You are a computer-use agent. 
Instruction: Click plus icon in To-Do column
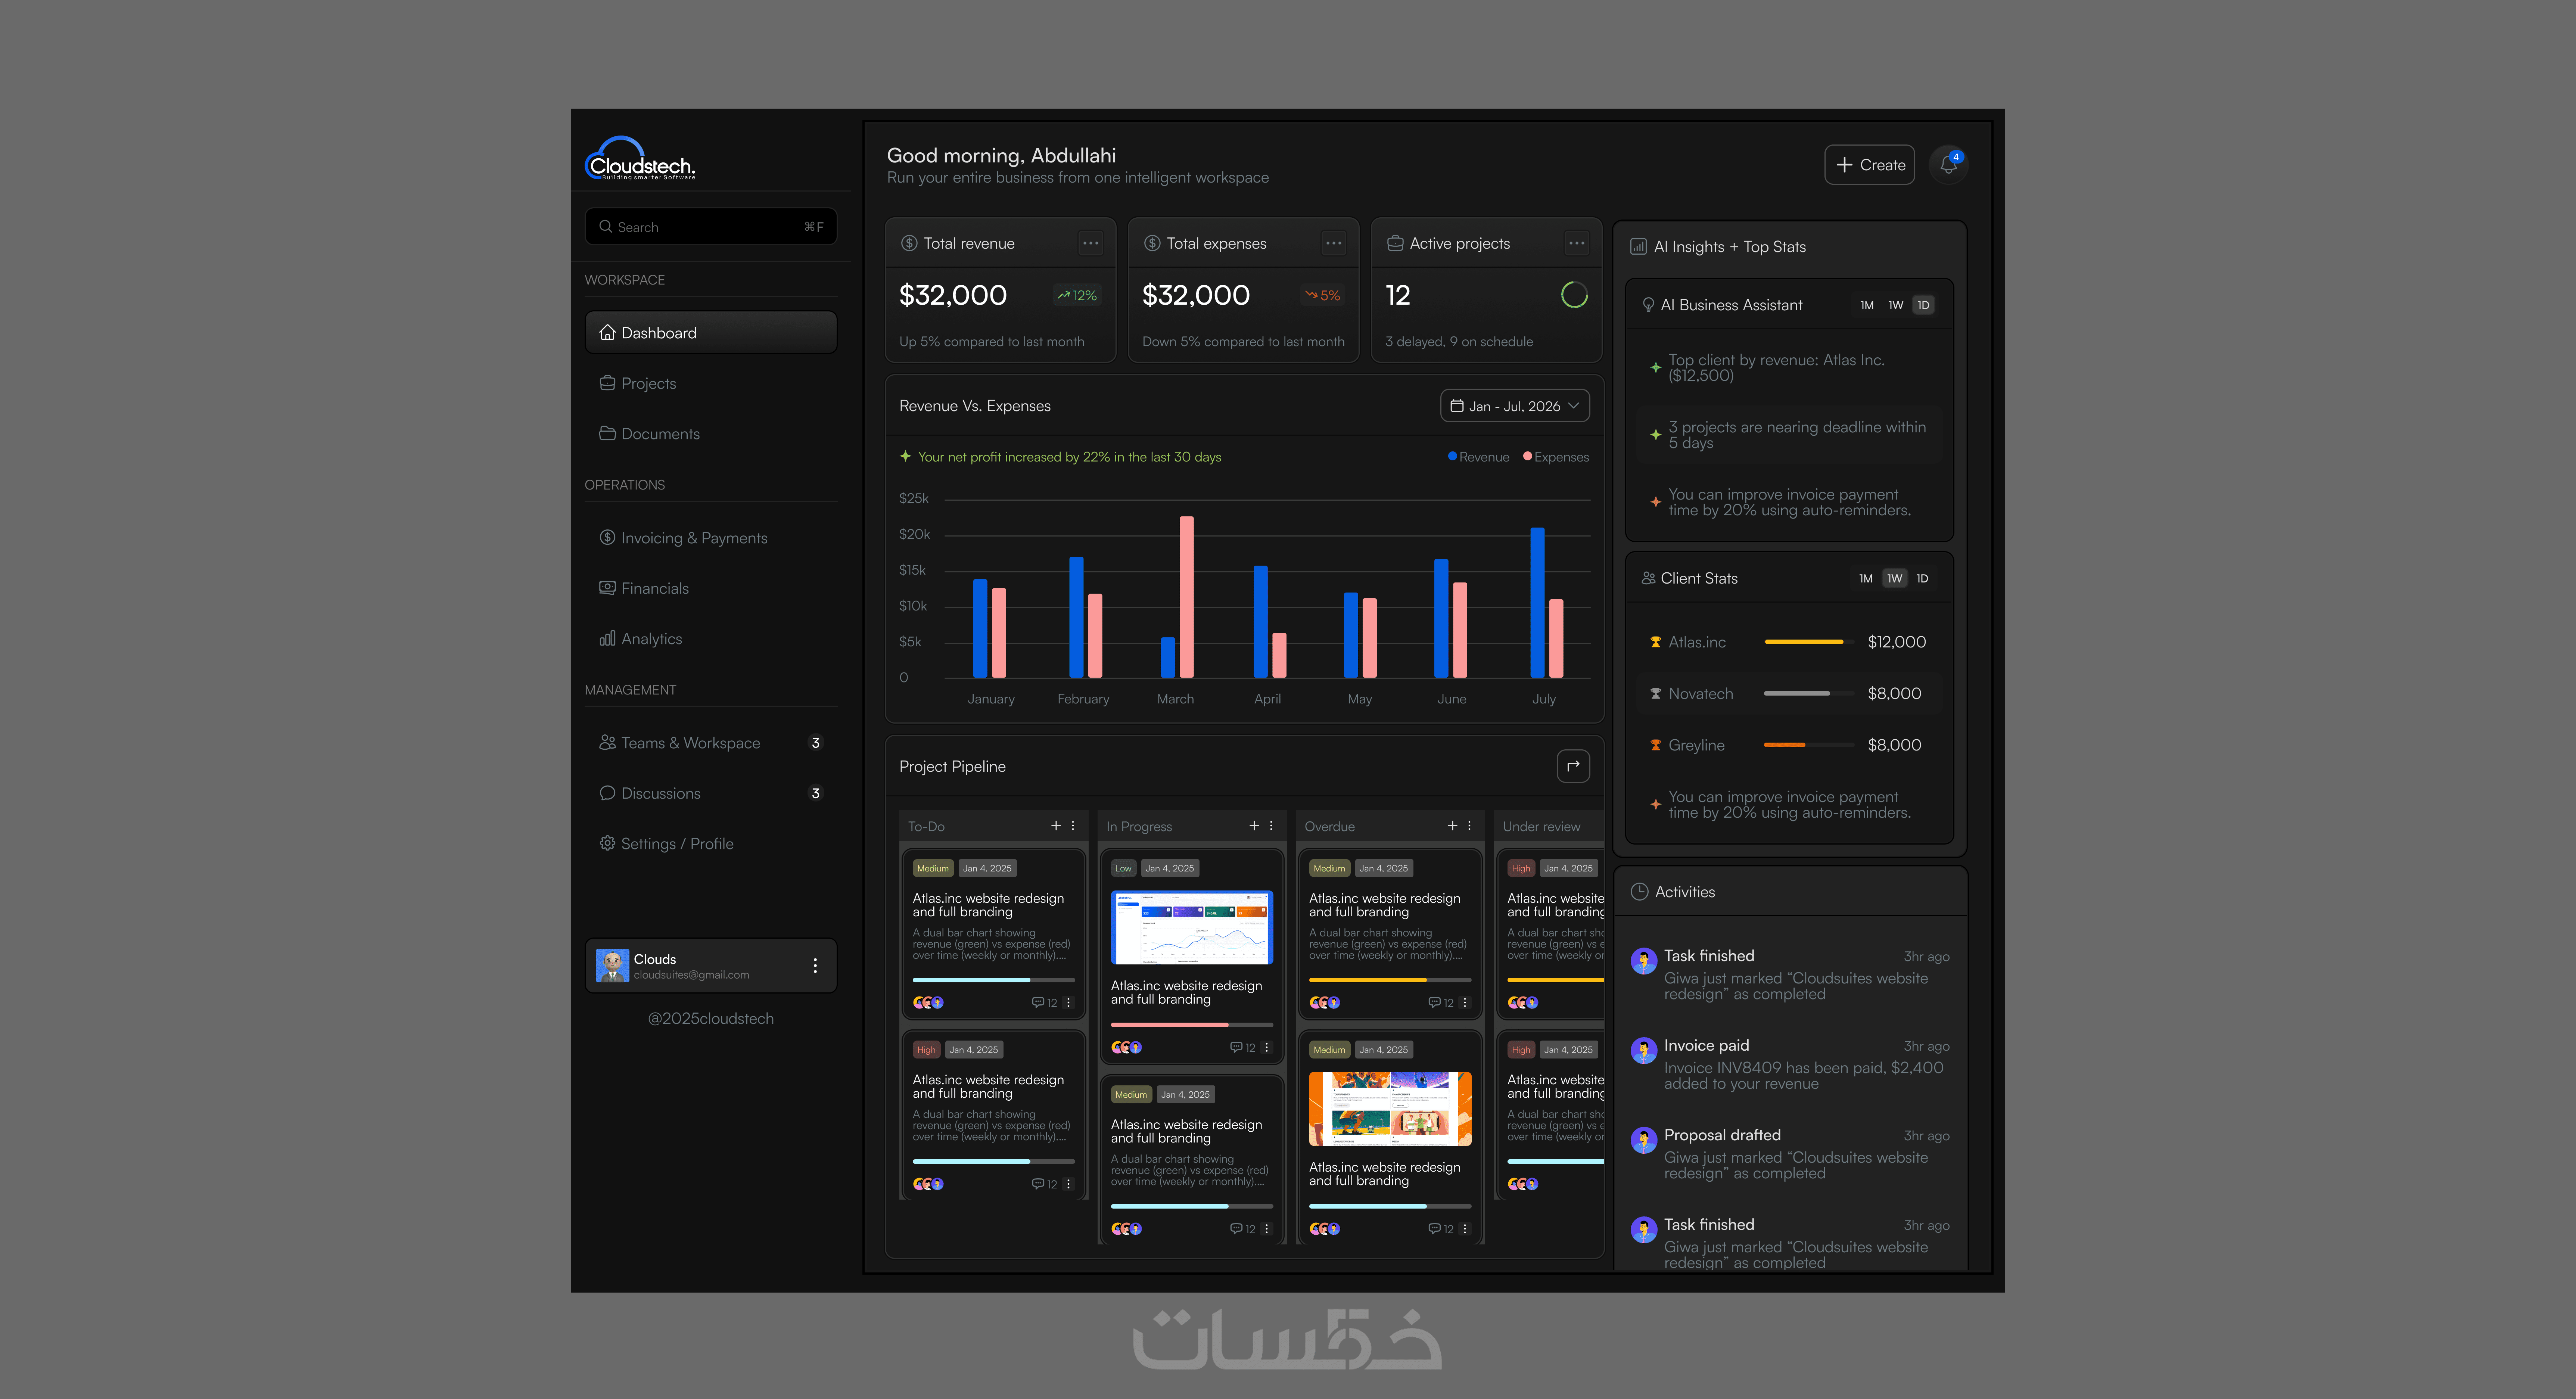coord(1056,825)
